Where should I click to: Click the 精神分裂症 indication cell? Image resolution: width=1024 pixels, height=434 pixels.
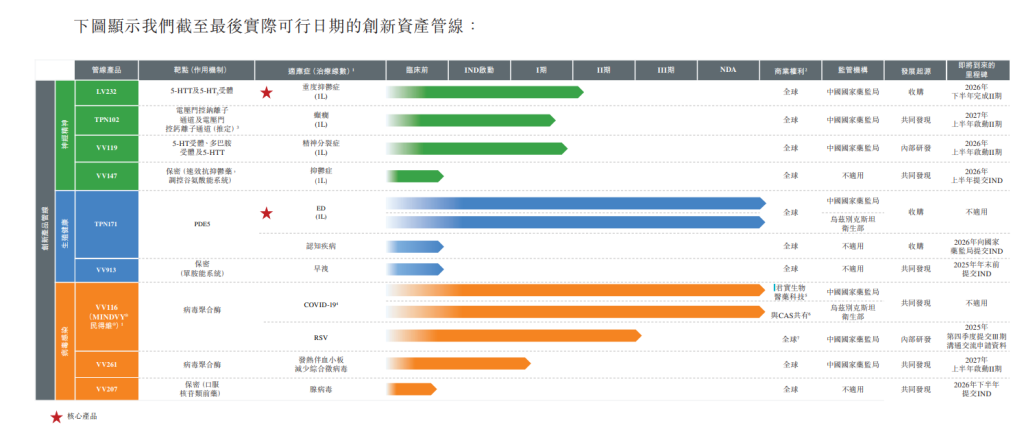tap(321, 148)
